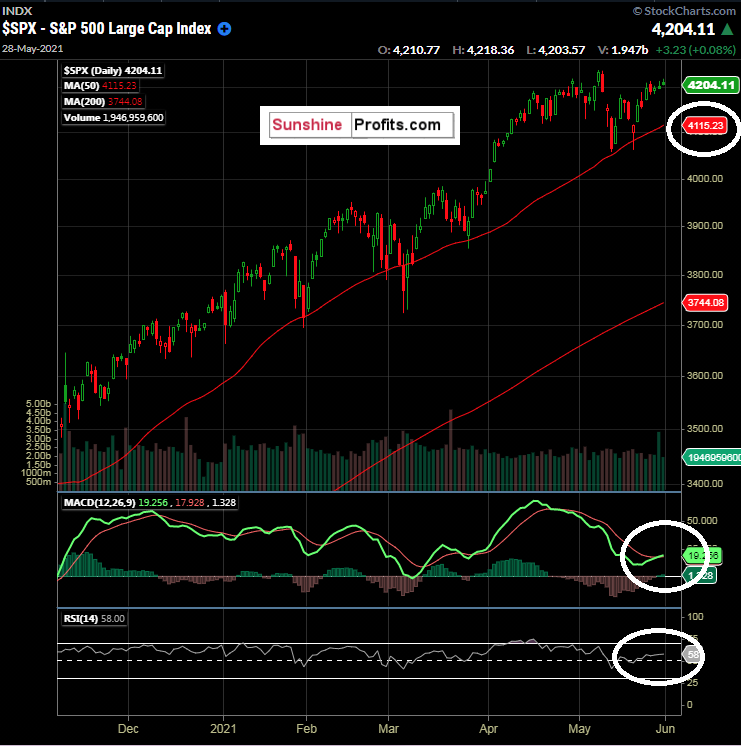Open the StockCharts.com copyright link

[684, 10]
